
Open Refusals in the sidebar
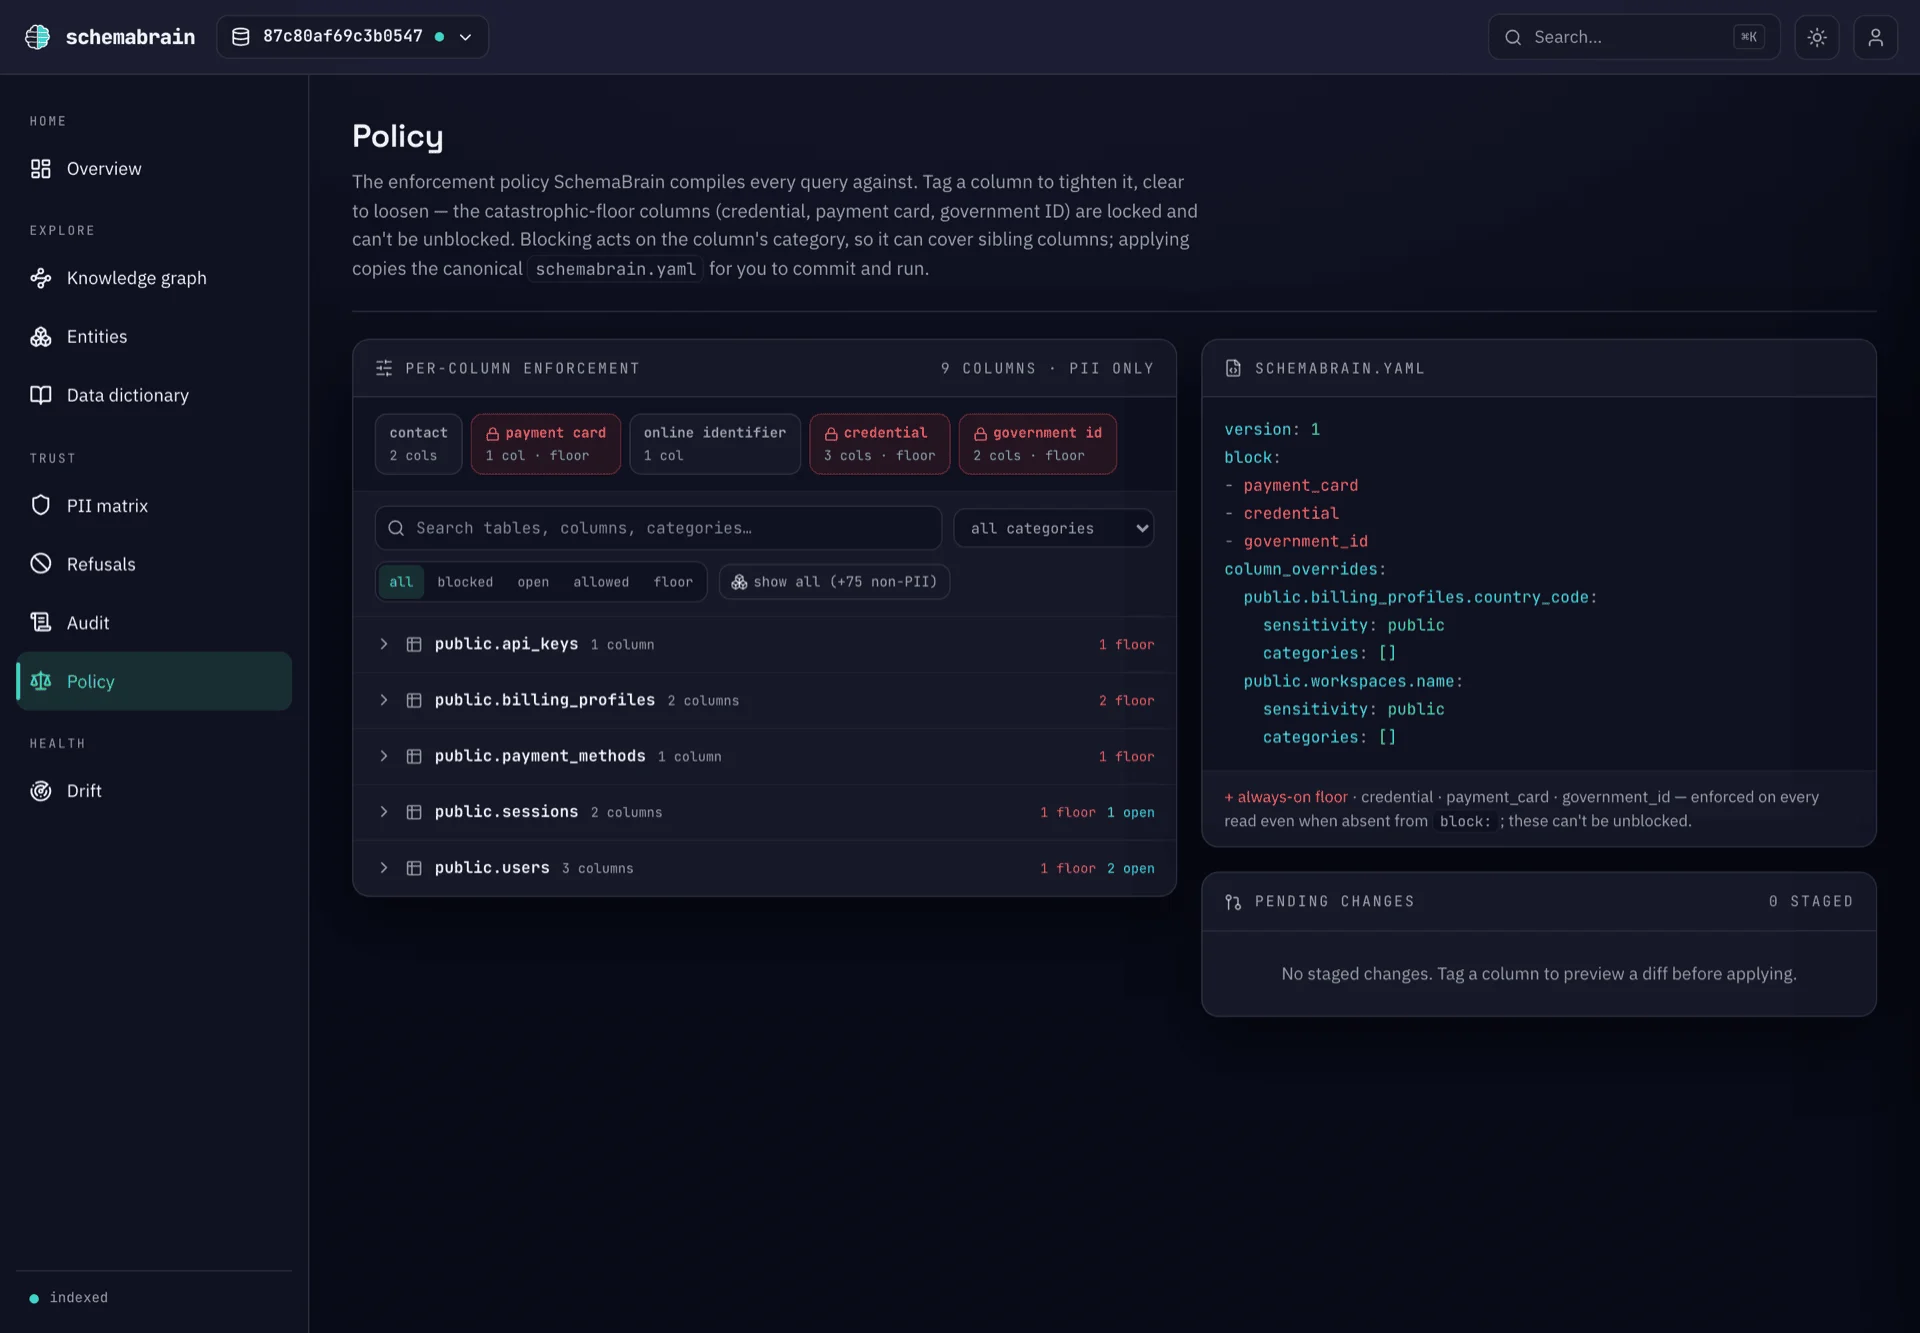(154, 564)
